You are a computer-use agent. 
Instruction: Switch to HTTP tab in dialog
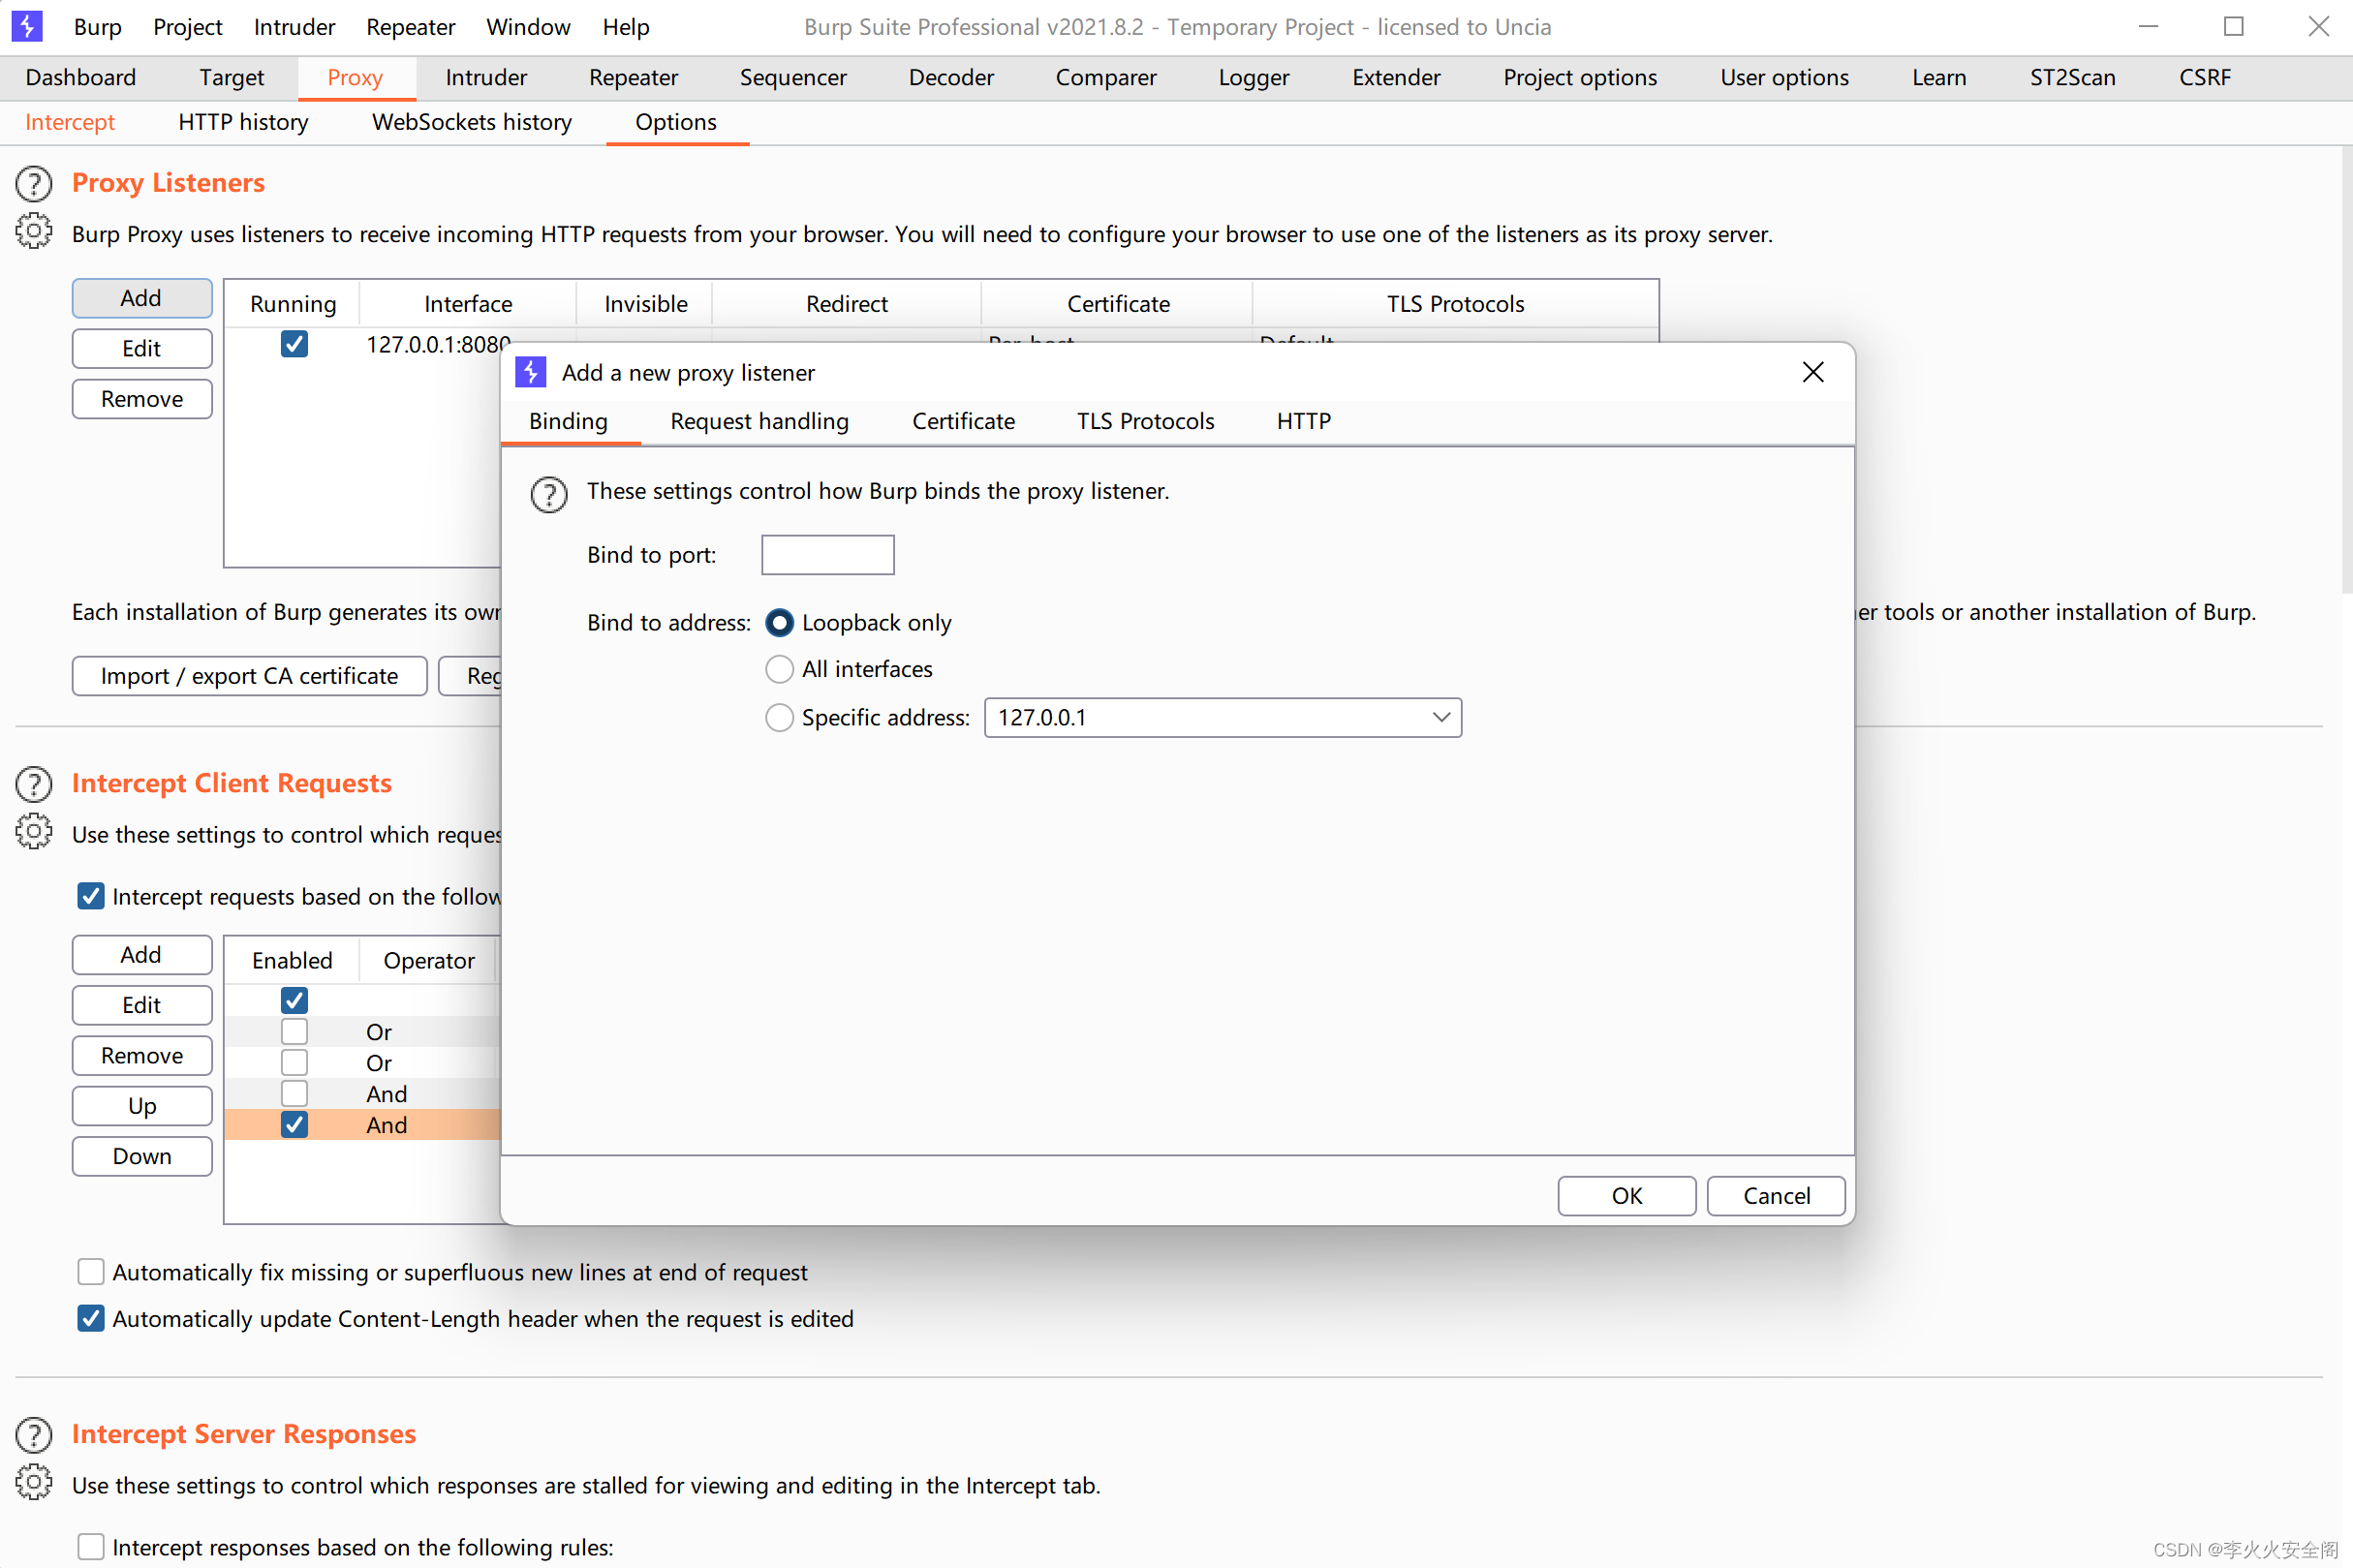1303,421
